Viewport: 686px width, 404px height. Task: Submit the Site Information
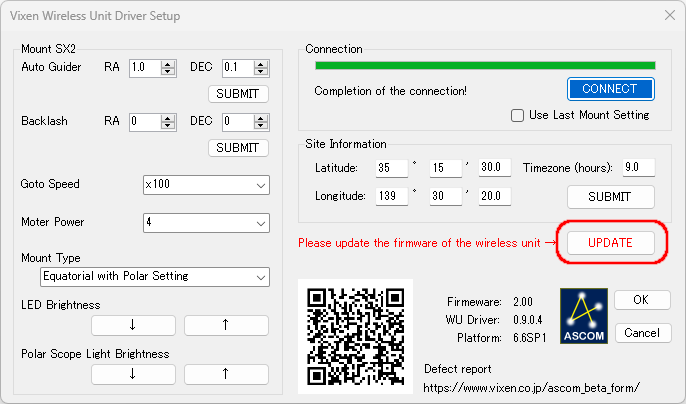coord(610,197)
